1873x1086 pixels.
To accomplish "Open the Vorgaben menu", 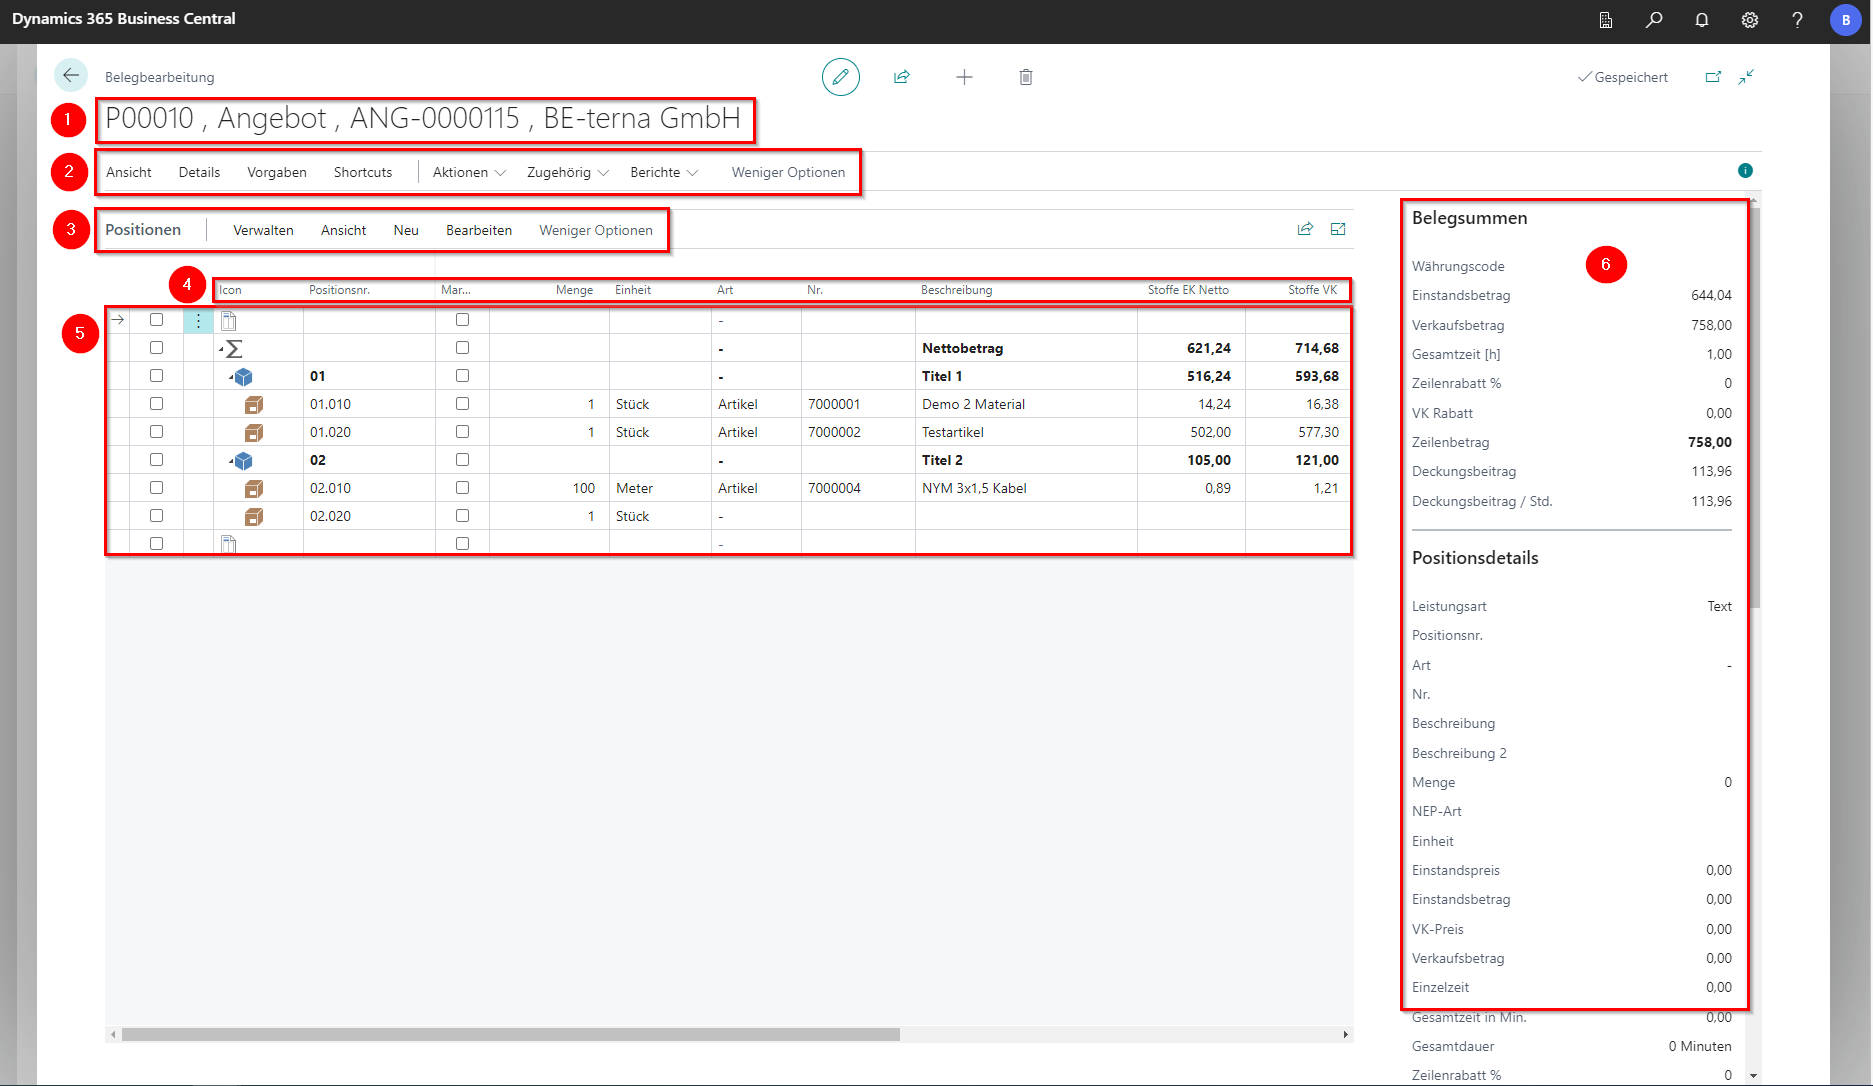I will coord(277,172).
